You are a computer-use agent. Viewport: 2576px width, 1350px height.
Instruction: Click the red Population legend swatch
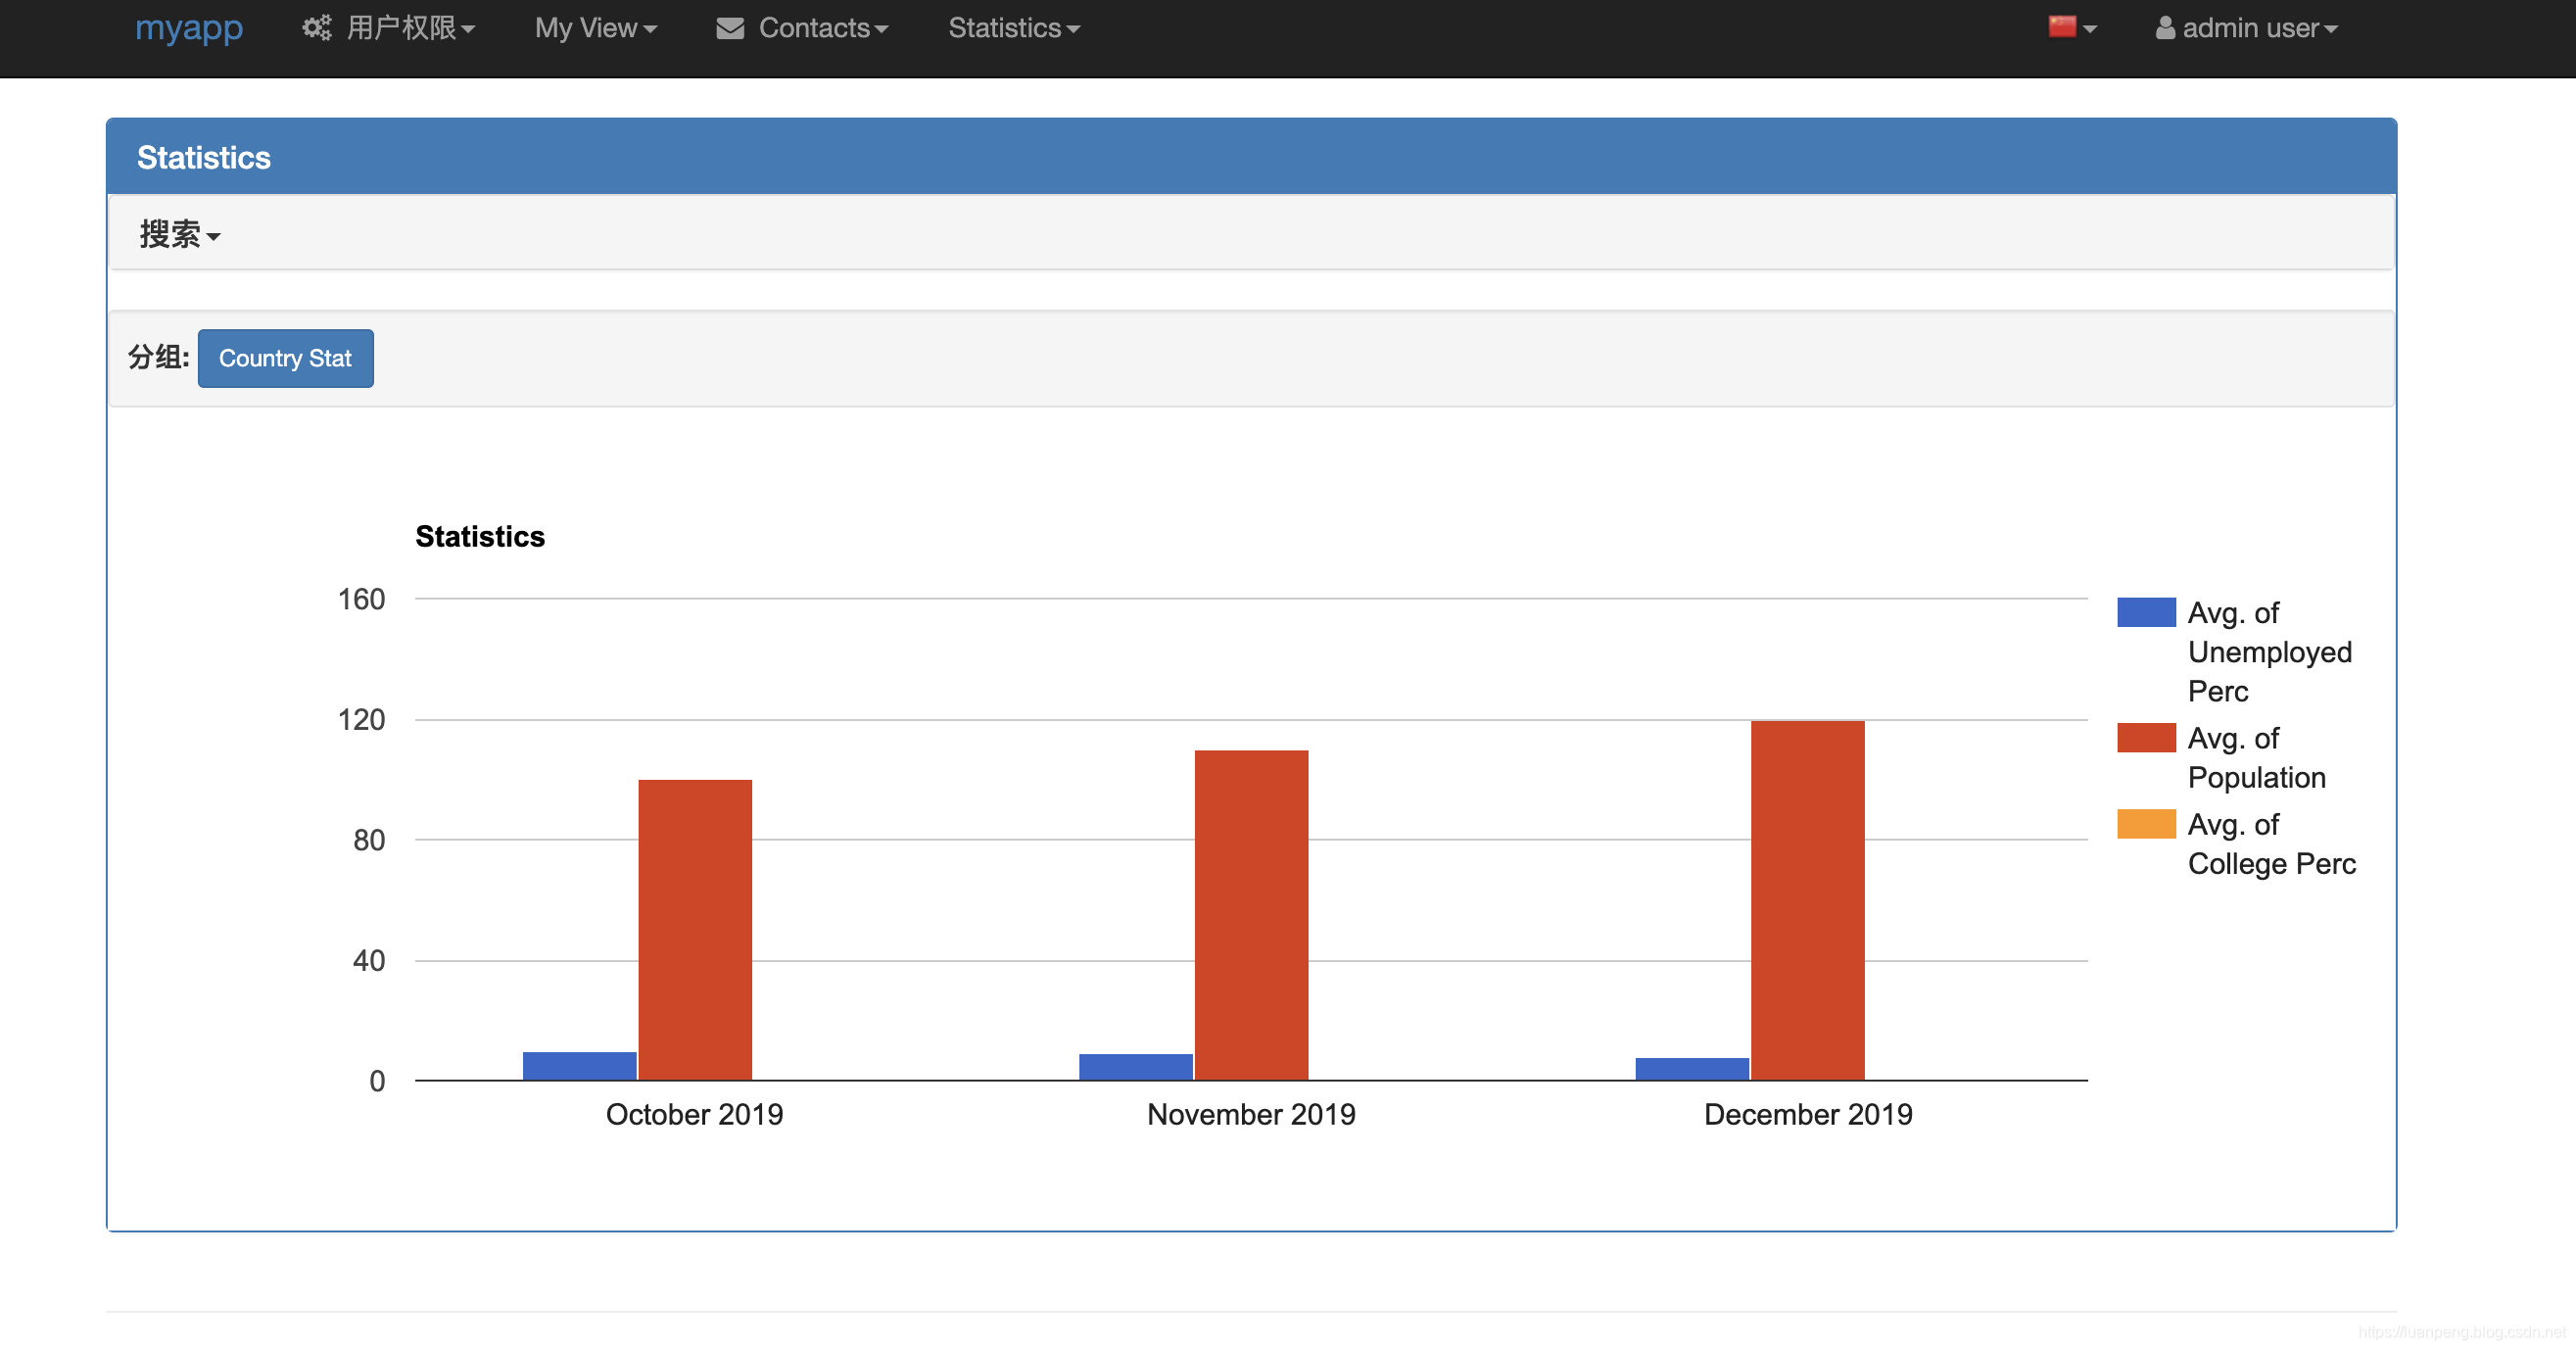[x=2146, y=738]
